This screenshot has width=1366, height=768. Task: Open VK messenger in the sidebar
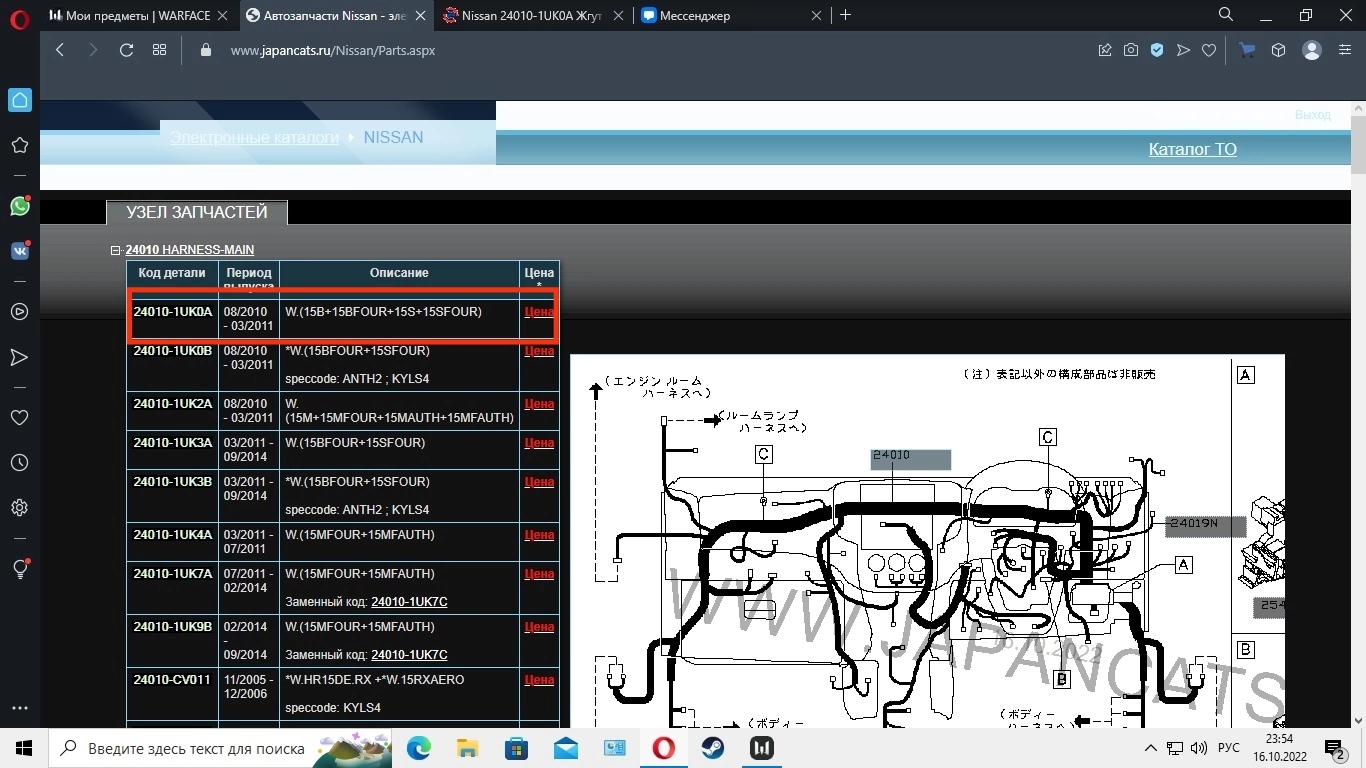[19, 251]
